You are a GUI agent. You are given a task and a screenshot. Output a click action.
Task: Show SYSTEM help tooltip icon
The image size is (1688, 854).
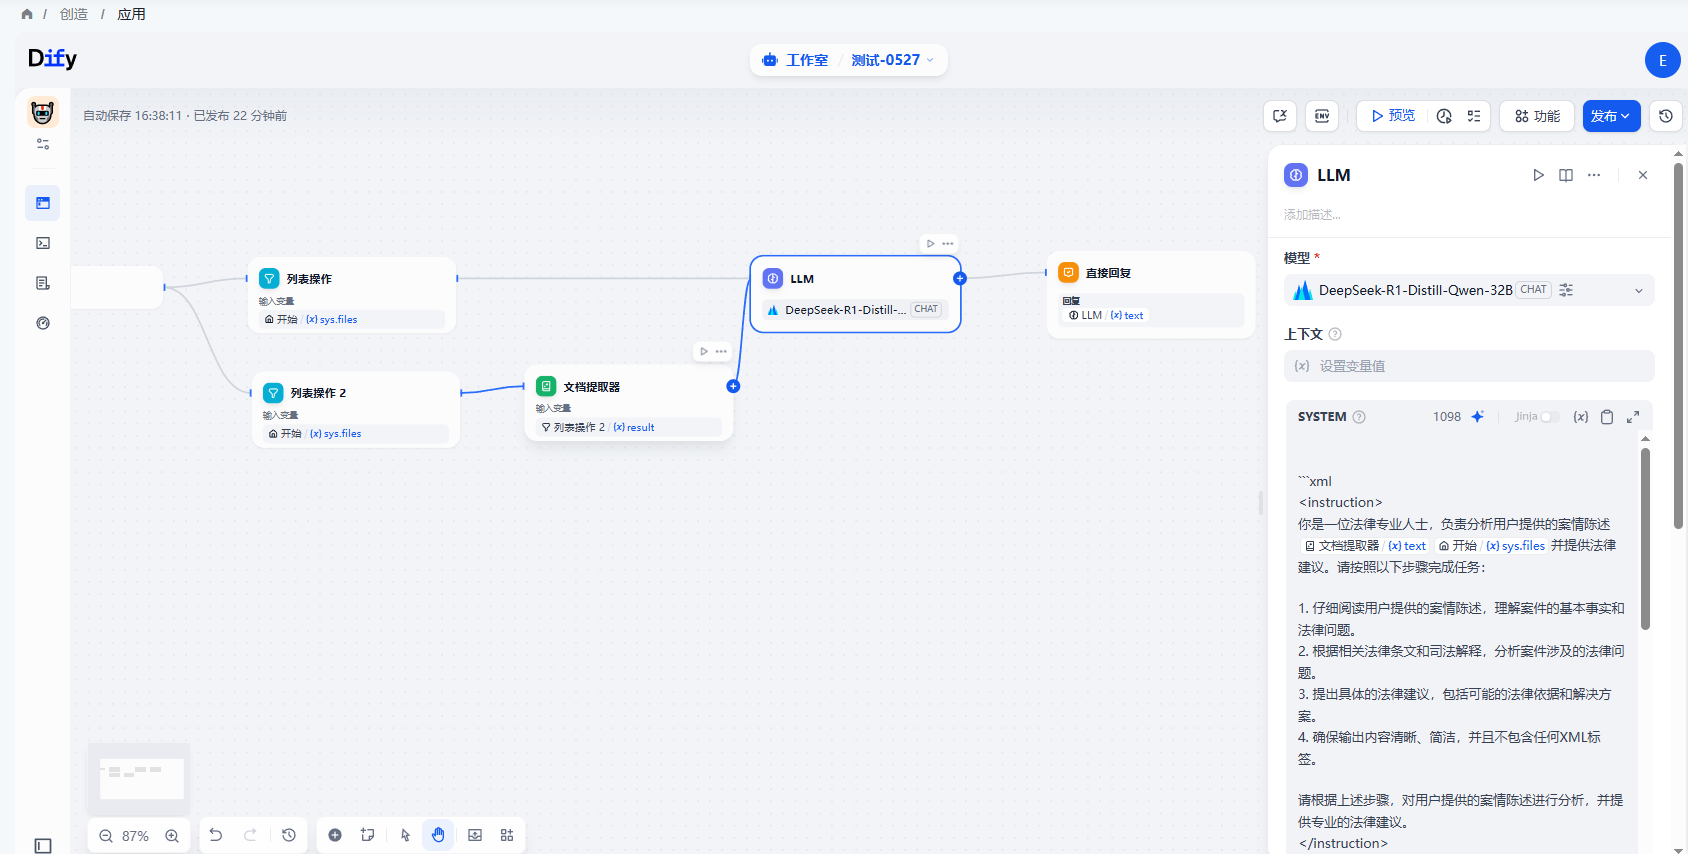1359,417
